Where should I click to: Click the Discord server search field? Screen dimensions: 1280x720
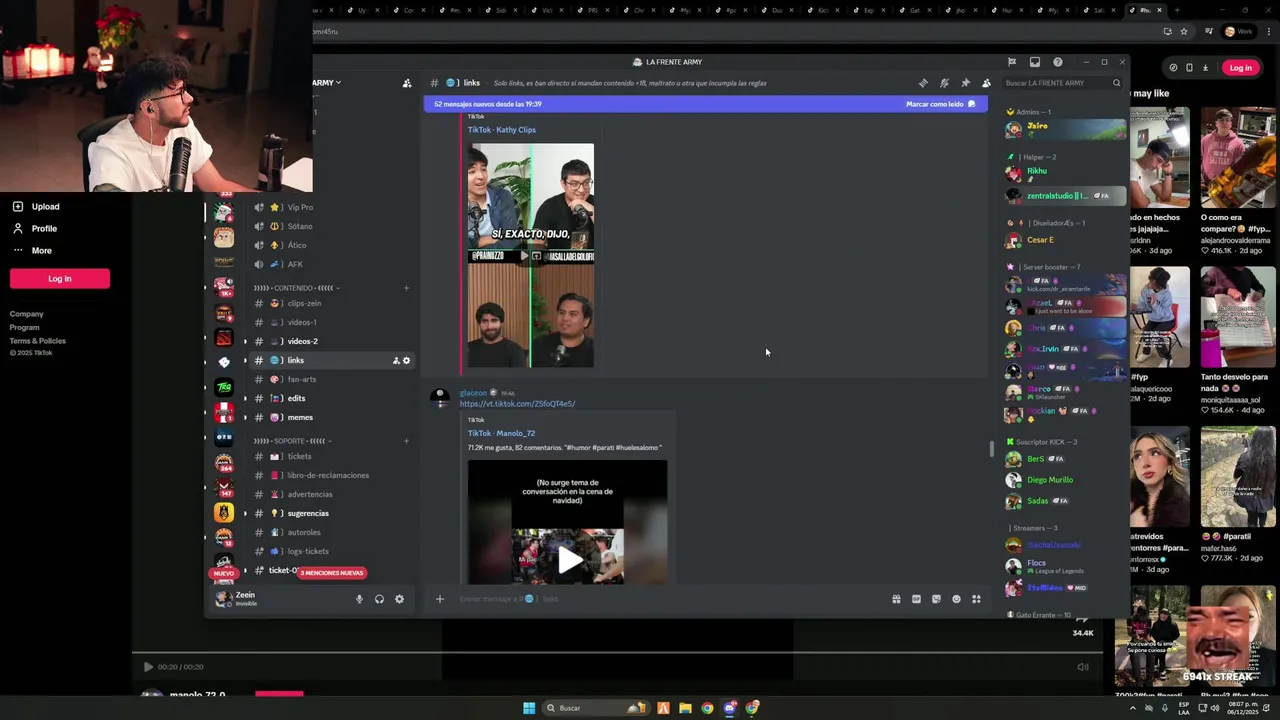pyautogui.click(x=1062, y=83)
